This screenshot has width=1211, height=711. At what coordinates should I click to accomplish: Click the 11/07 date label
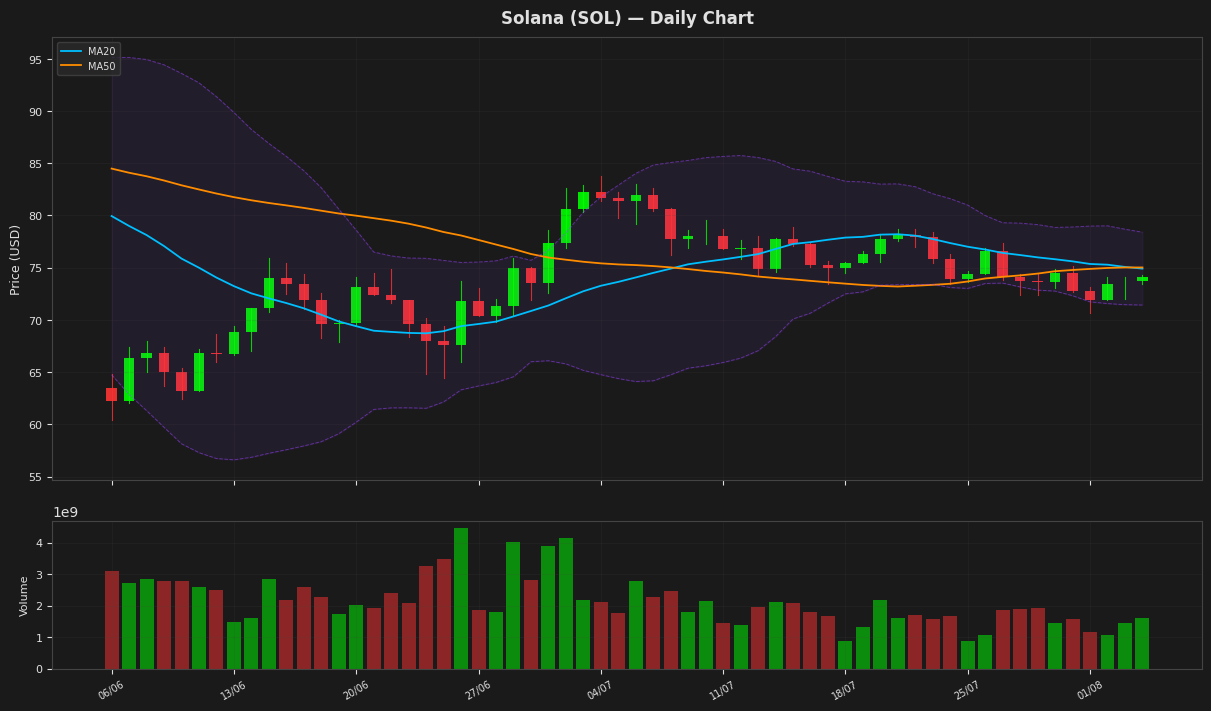(x=722, y=690)
